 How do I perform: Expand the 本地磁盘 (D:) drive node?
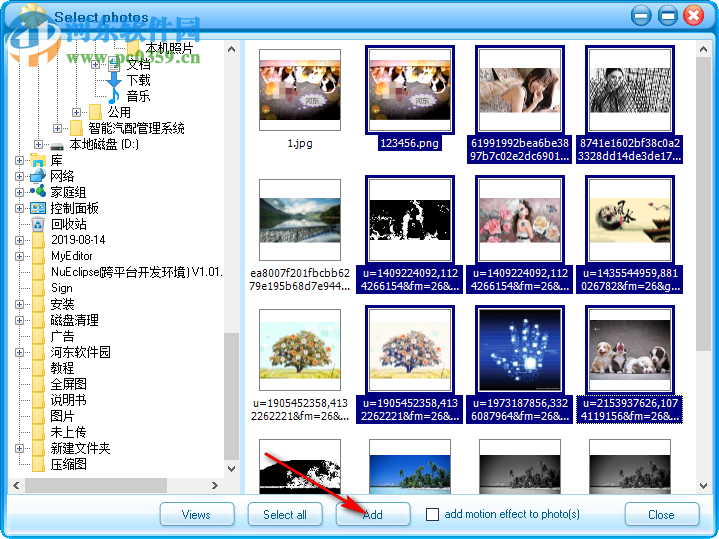tap(39, 144)
